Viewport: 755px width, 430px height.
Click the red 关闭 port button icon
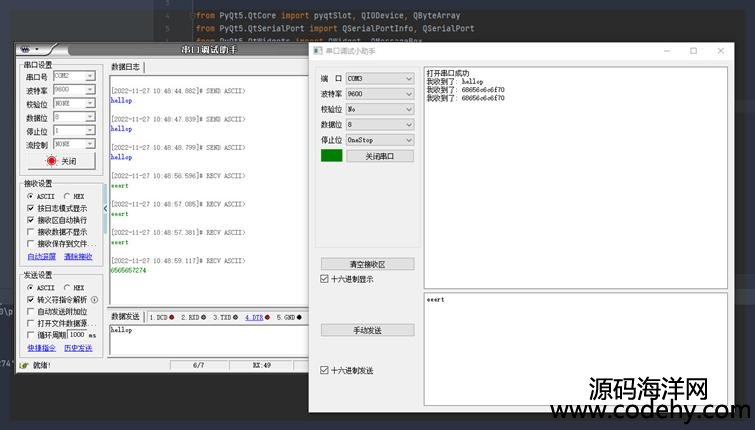(x=52, y=161)
